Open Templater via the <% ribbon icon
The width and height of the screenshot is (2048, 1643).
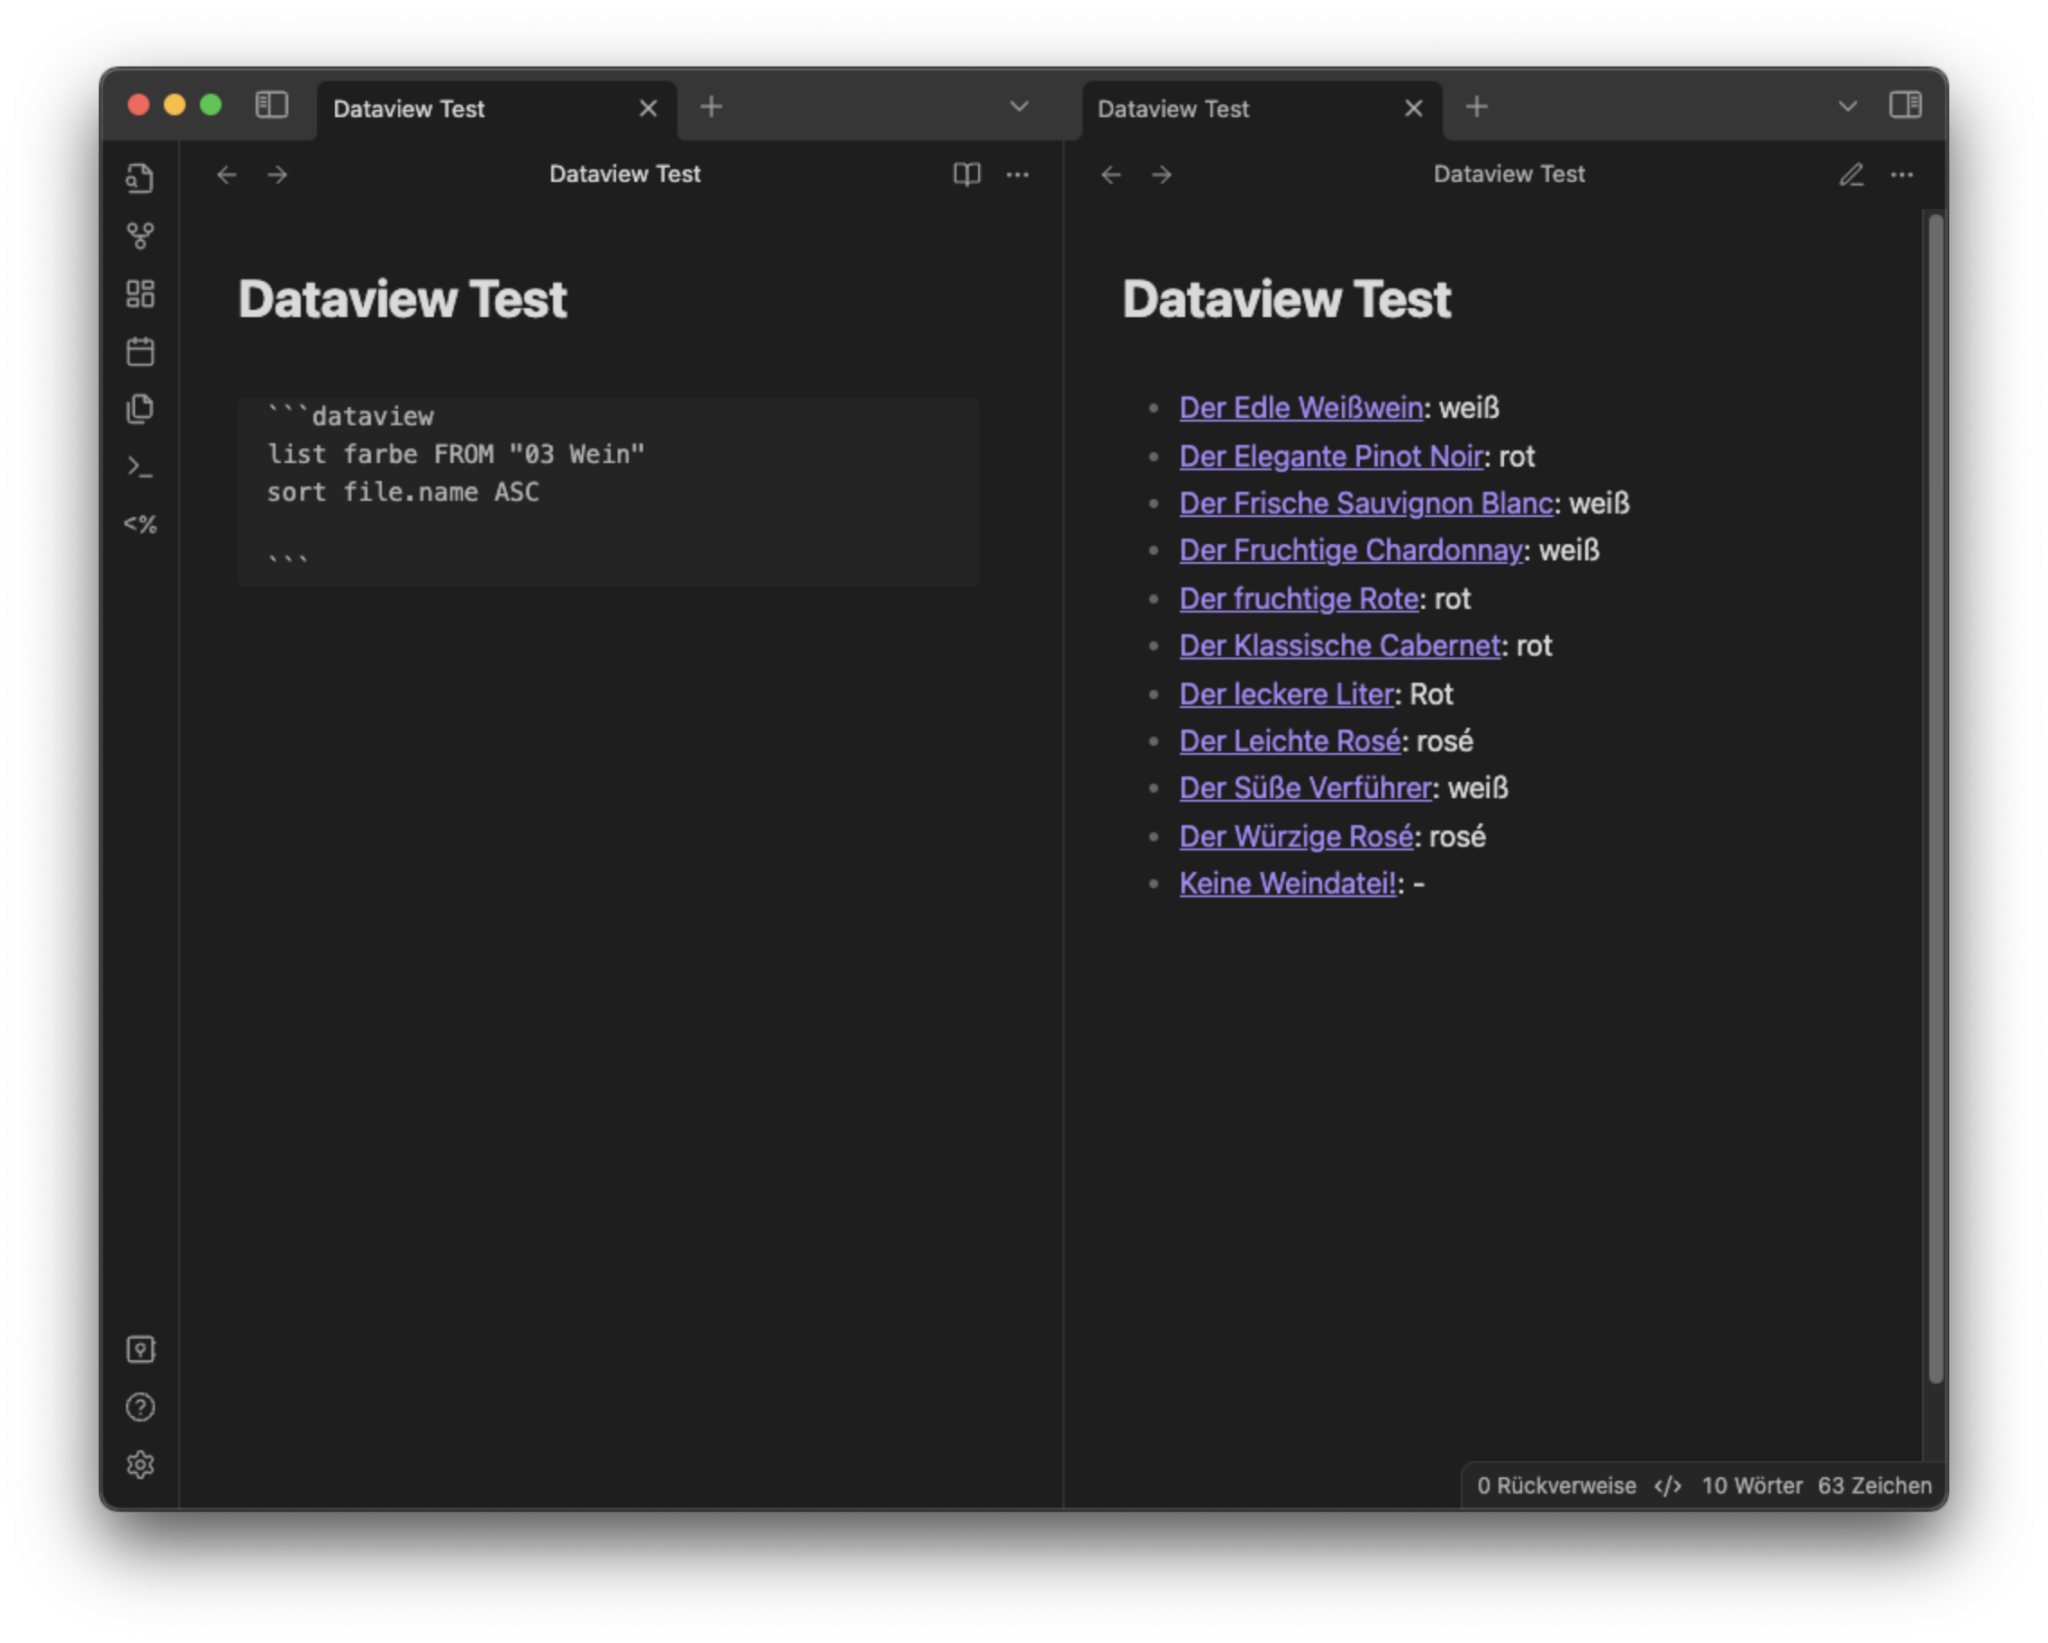141,523
